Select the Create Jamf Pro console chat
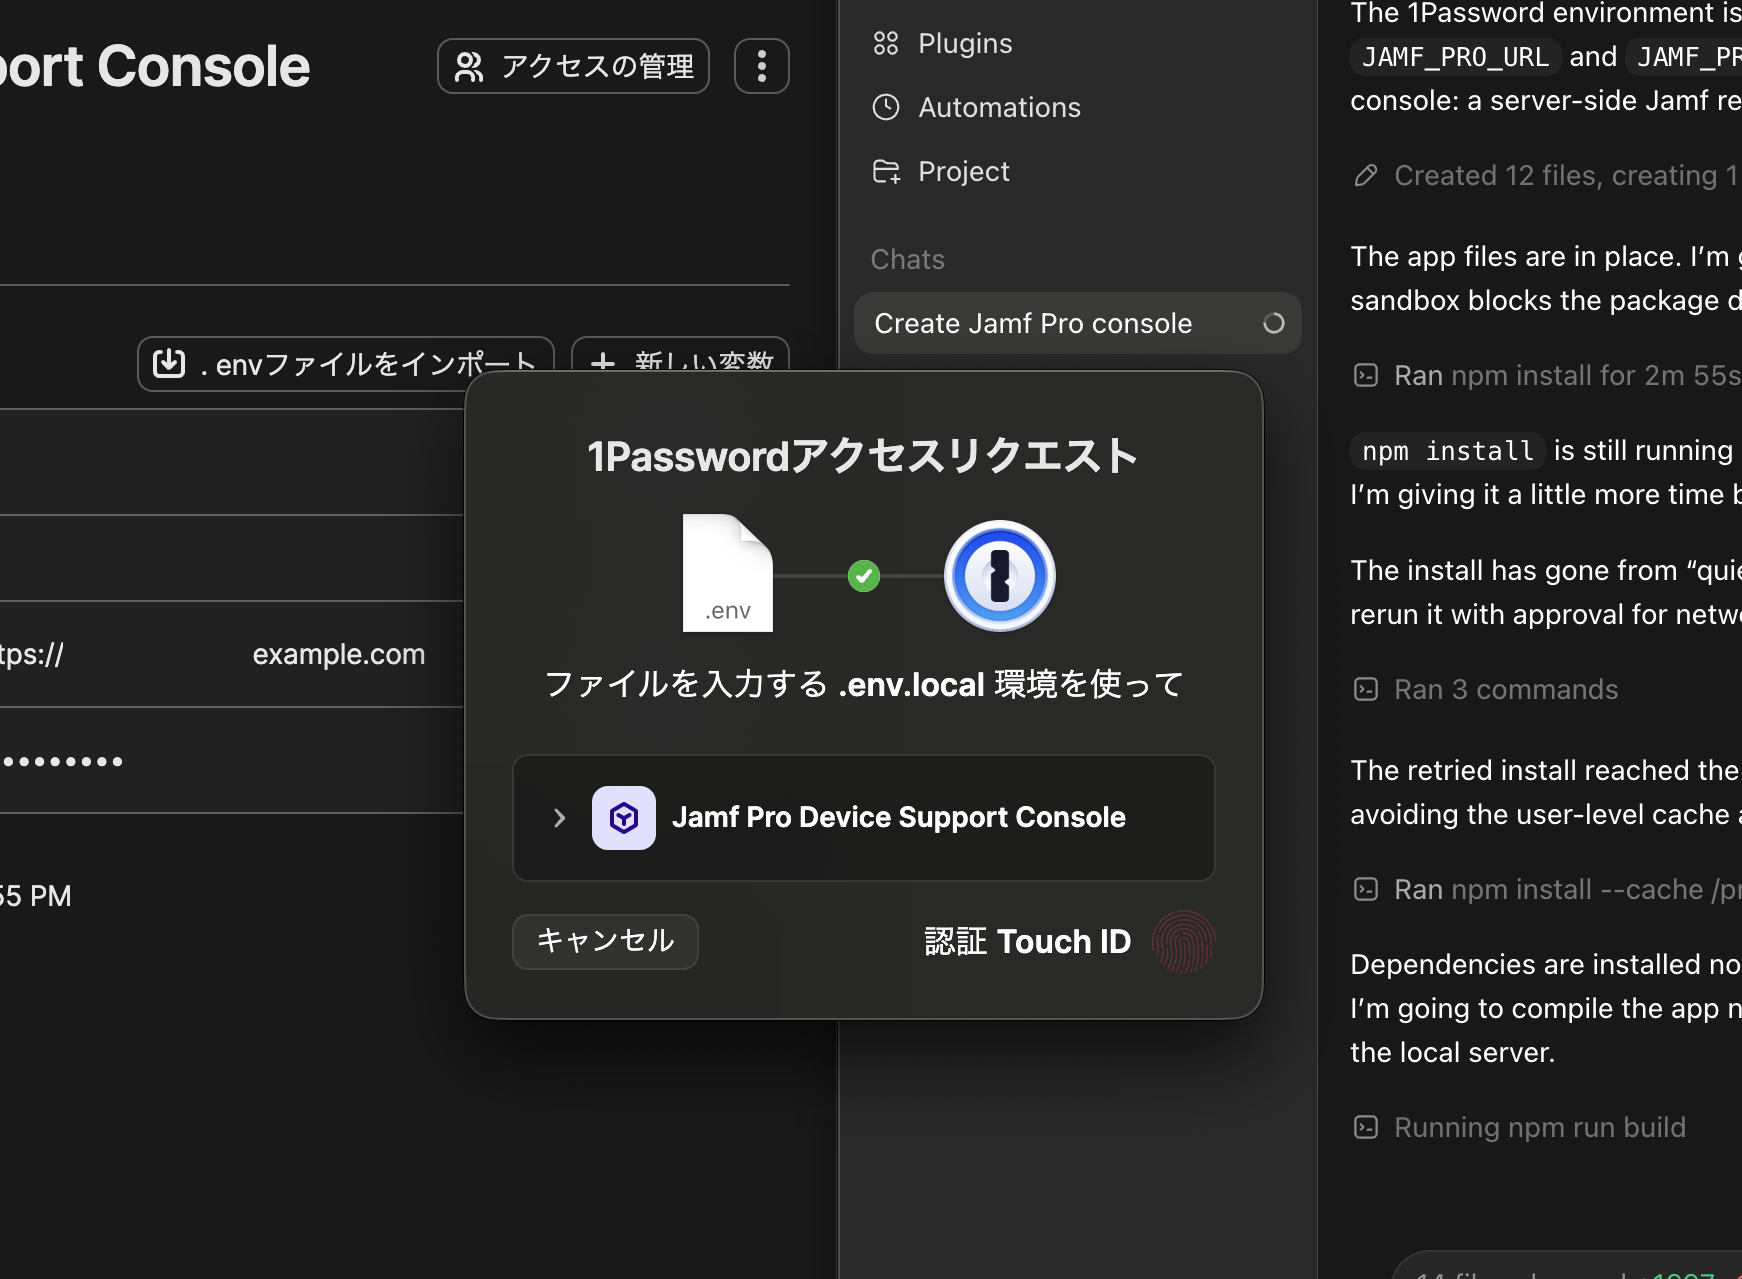1742x1279 pixels. [x=1077, y=323]
